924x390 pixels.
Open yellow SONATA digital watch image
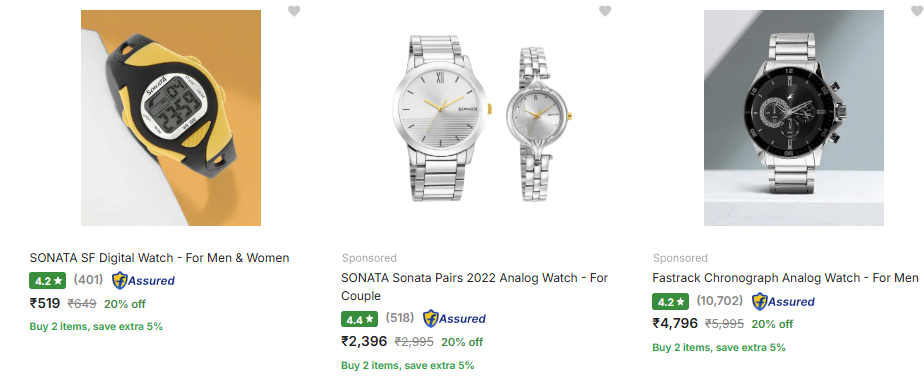pos(171,118)
